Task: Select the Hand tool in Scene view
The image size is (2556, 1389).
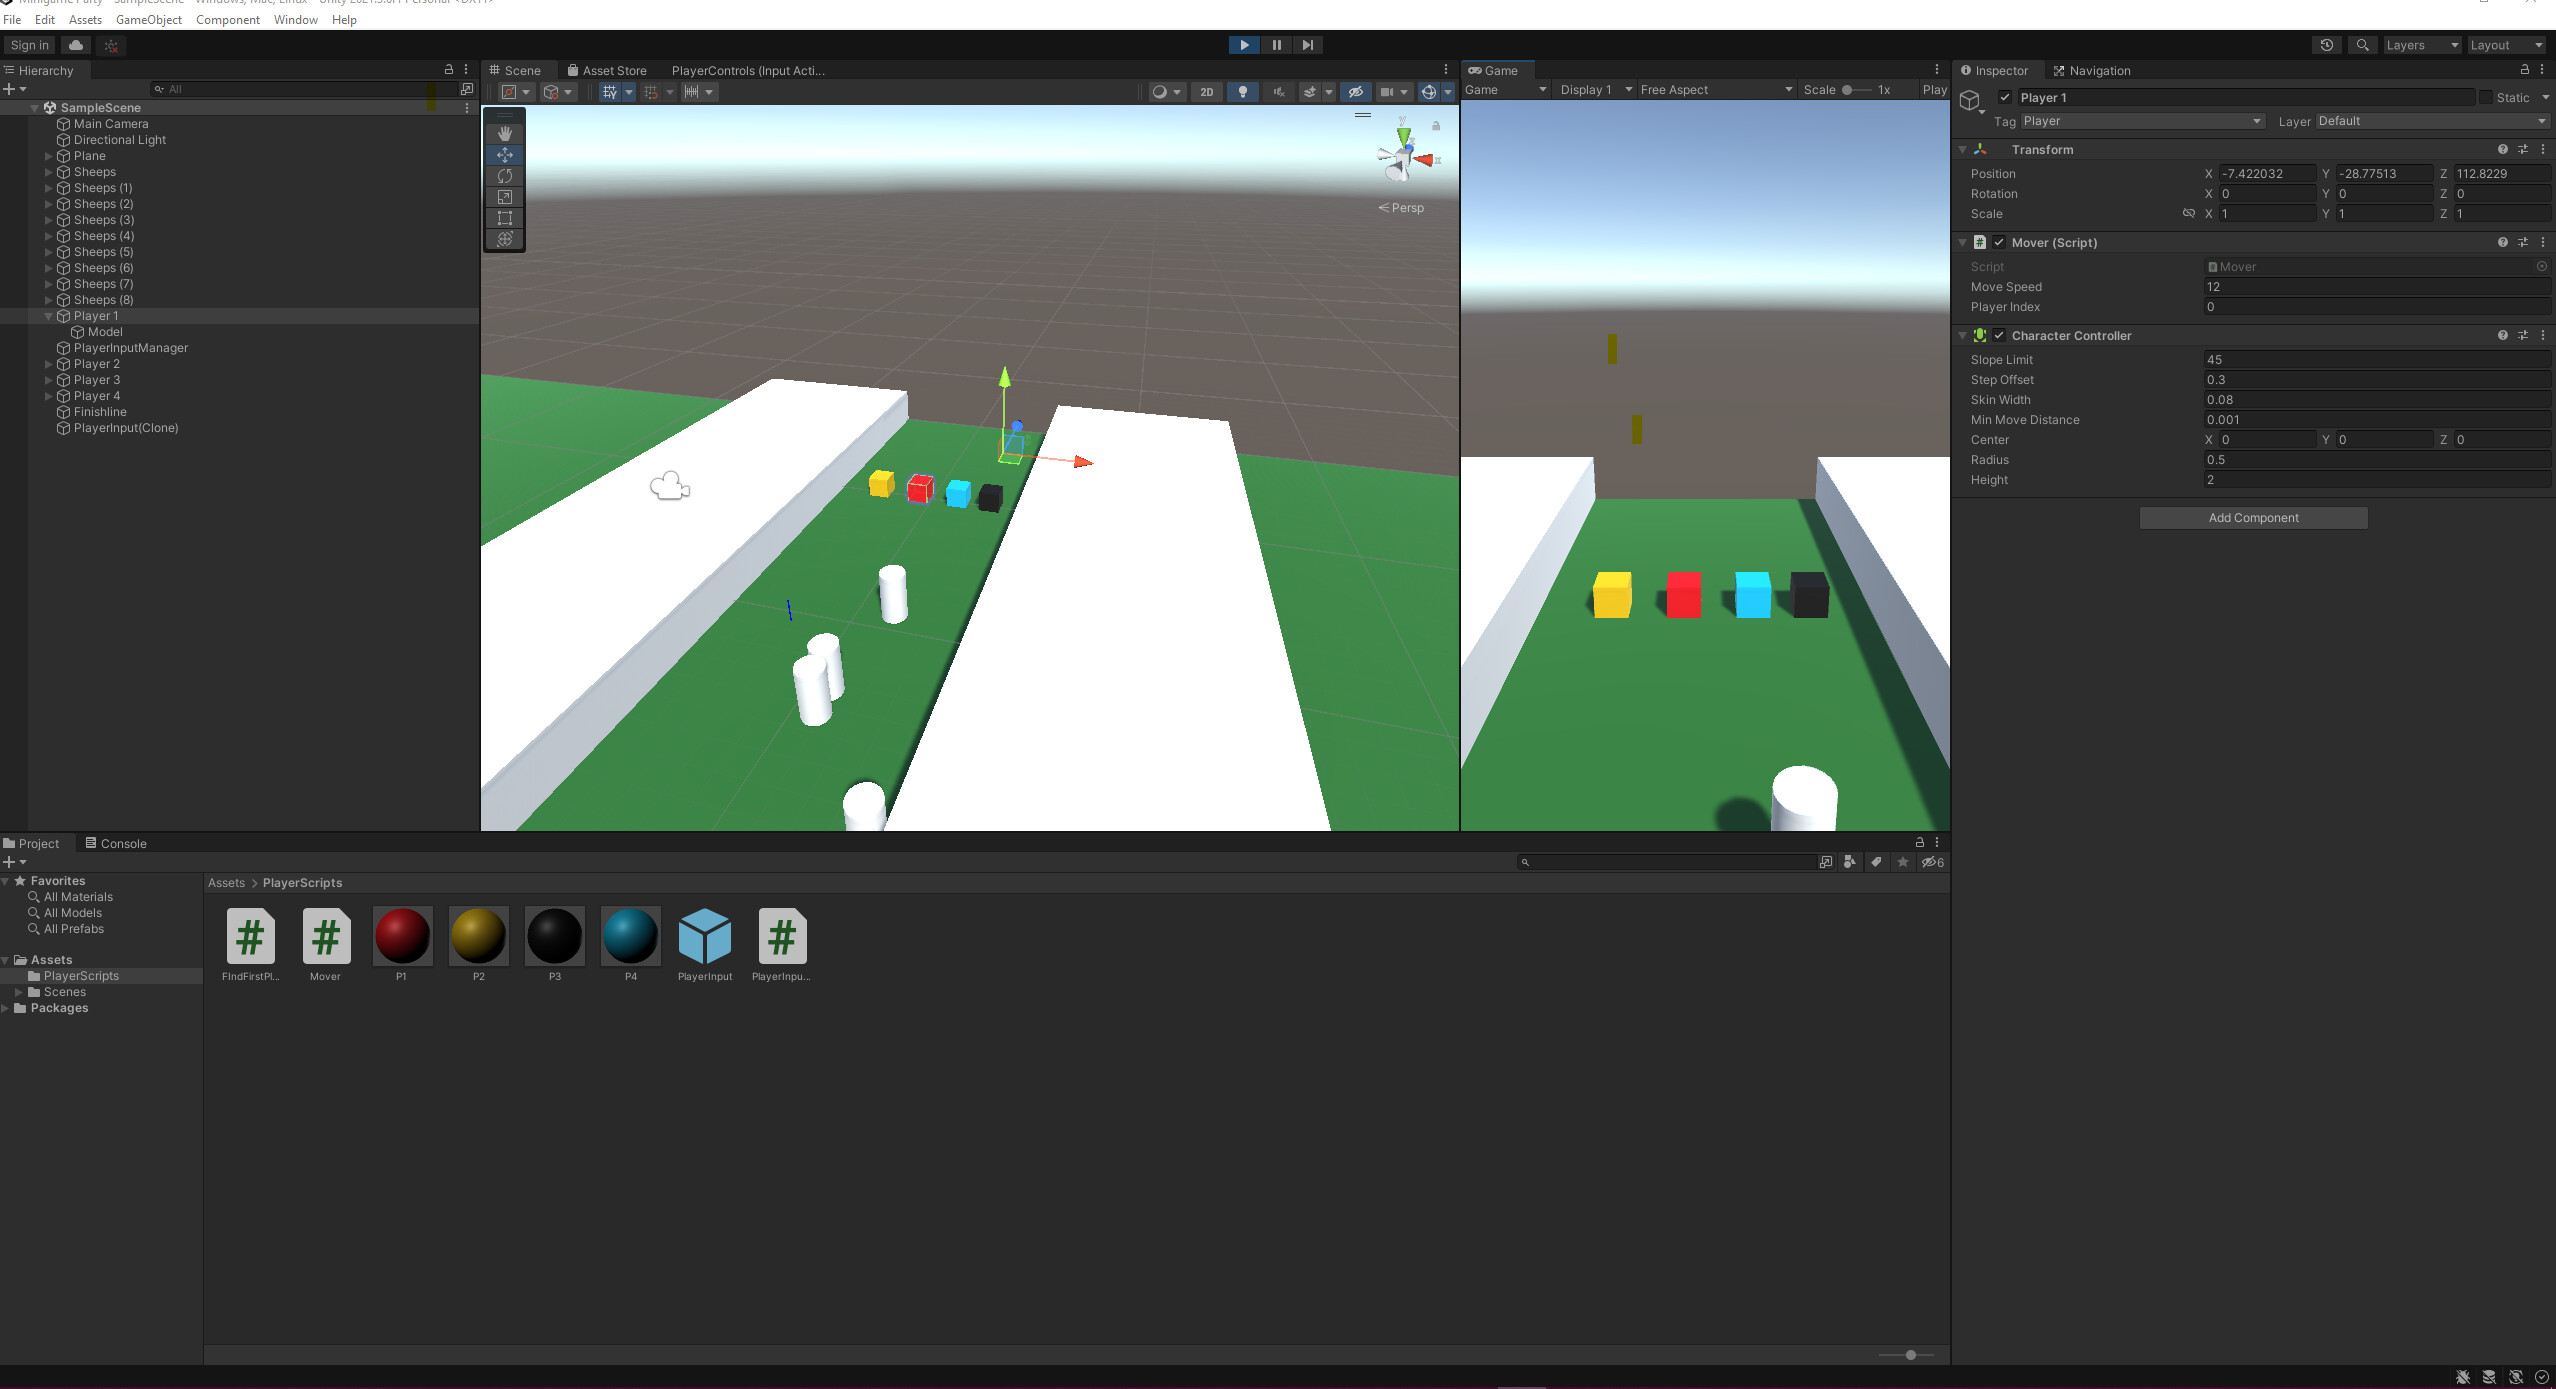Action: tap(505, 133)
